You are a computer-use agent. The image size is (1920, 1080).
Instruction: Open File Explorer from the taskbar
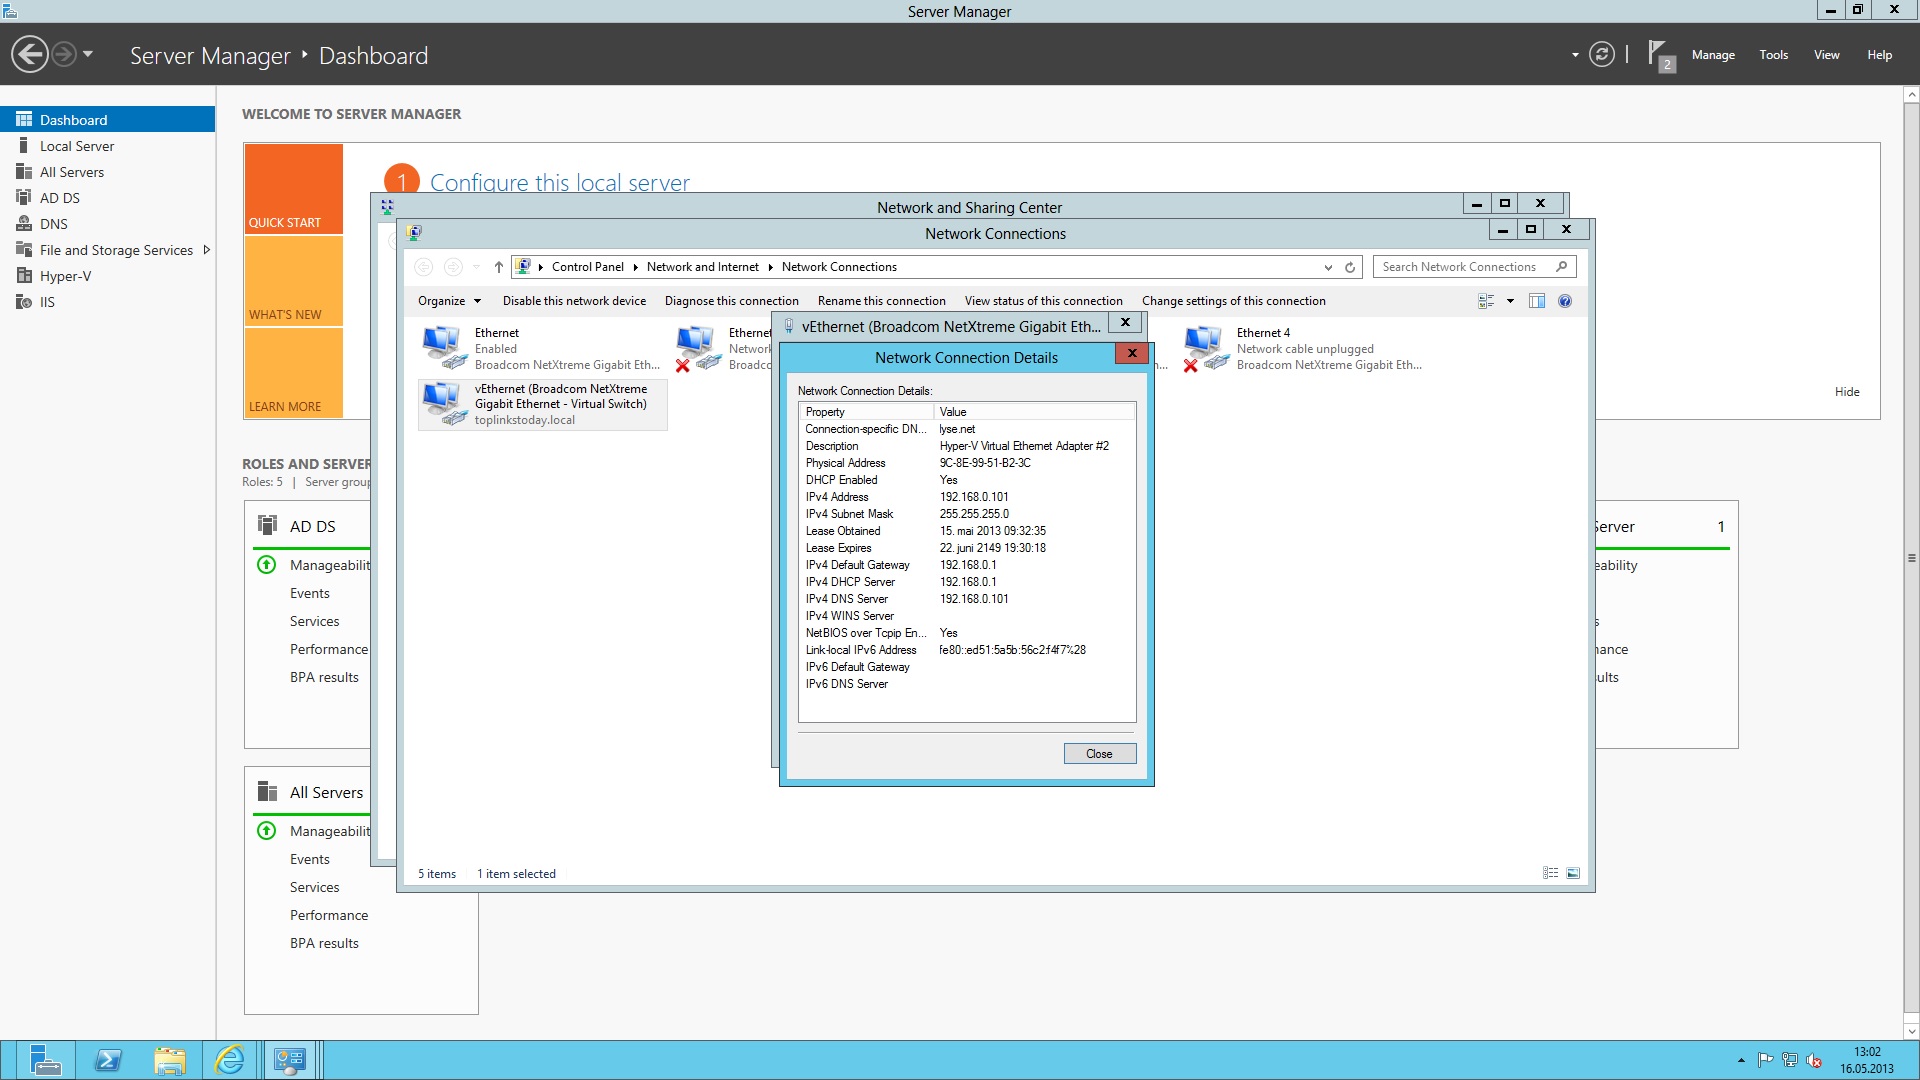pos(170,1060)
